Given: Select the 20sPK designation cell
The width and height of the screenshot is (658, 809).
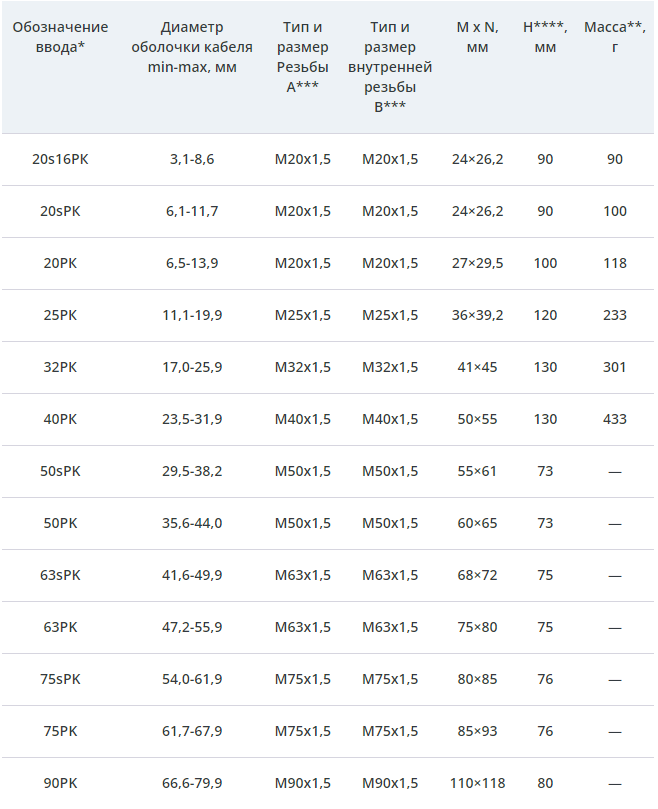Looking at the screenshot, I should [x=60, y=211].
